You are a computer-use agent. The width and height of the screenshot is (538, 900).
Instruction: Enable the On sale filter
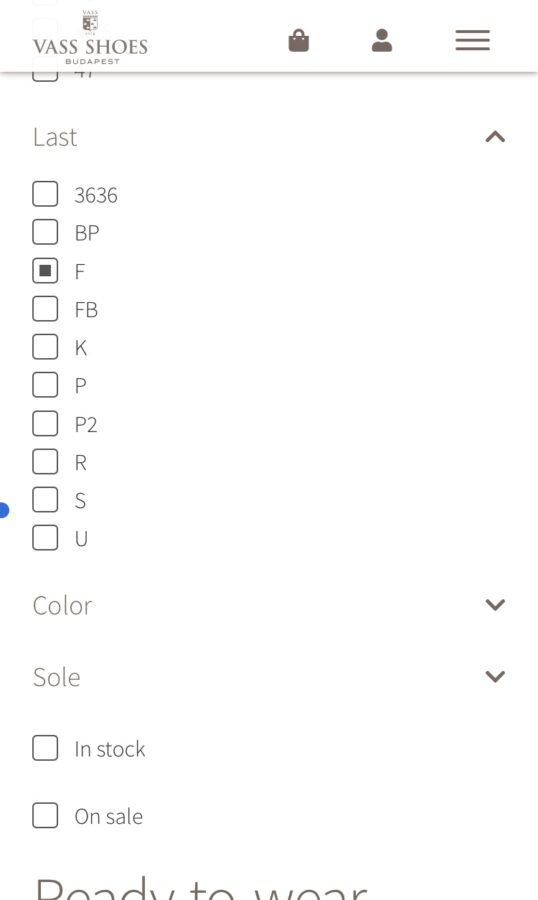click(45, 815)
